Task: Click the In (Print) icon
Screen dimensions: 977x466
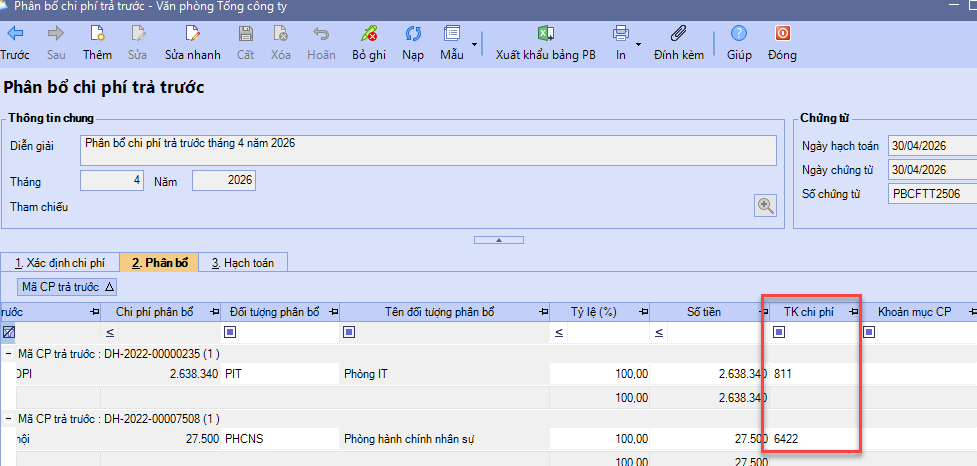Action: 620,34
